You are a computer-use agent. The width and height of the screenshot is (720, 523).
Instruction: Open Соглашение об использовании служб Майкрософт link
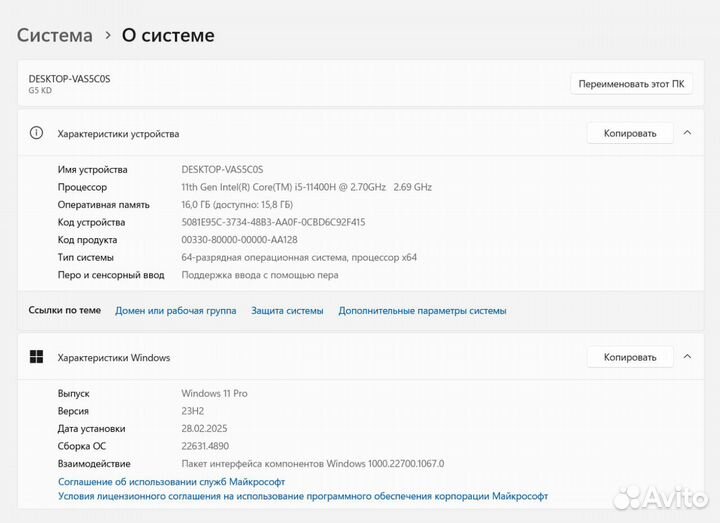click(x=171, y=482)
